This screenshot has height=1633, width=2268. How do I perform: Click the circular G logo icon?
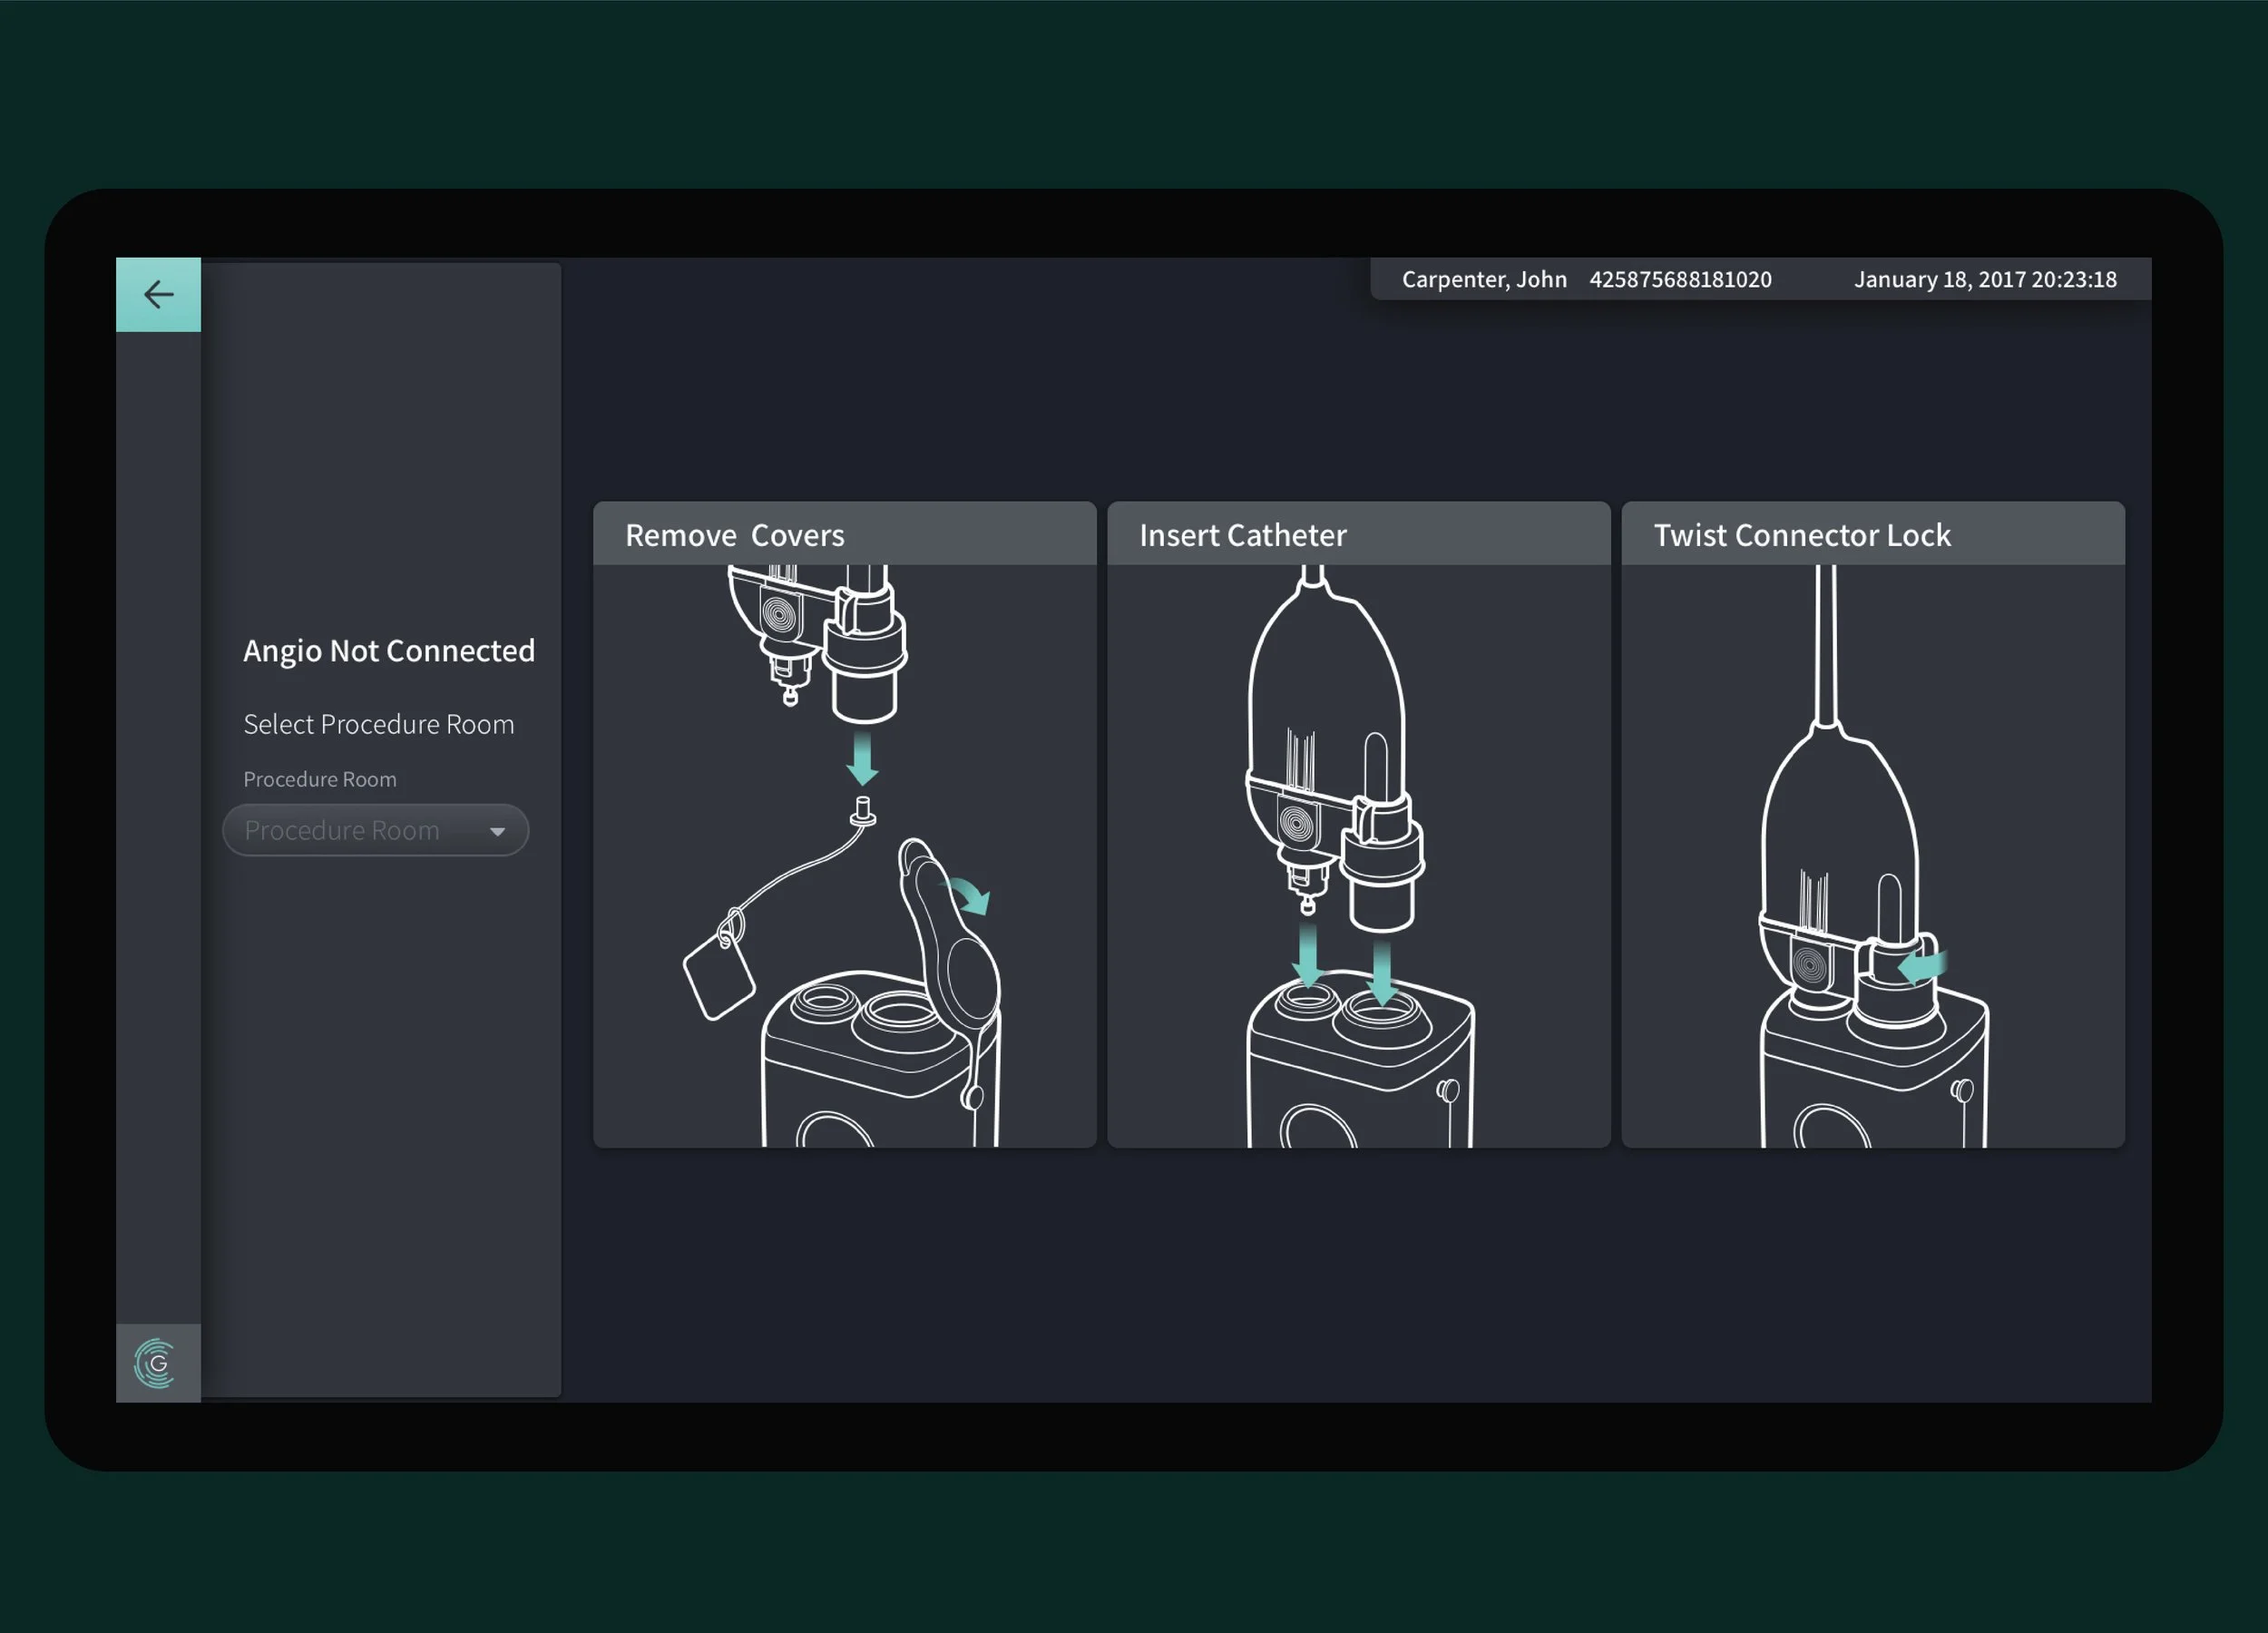pos(157,1363)
